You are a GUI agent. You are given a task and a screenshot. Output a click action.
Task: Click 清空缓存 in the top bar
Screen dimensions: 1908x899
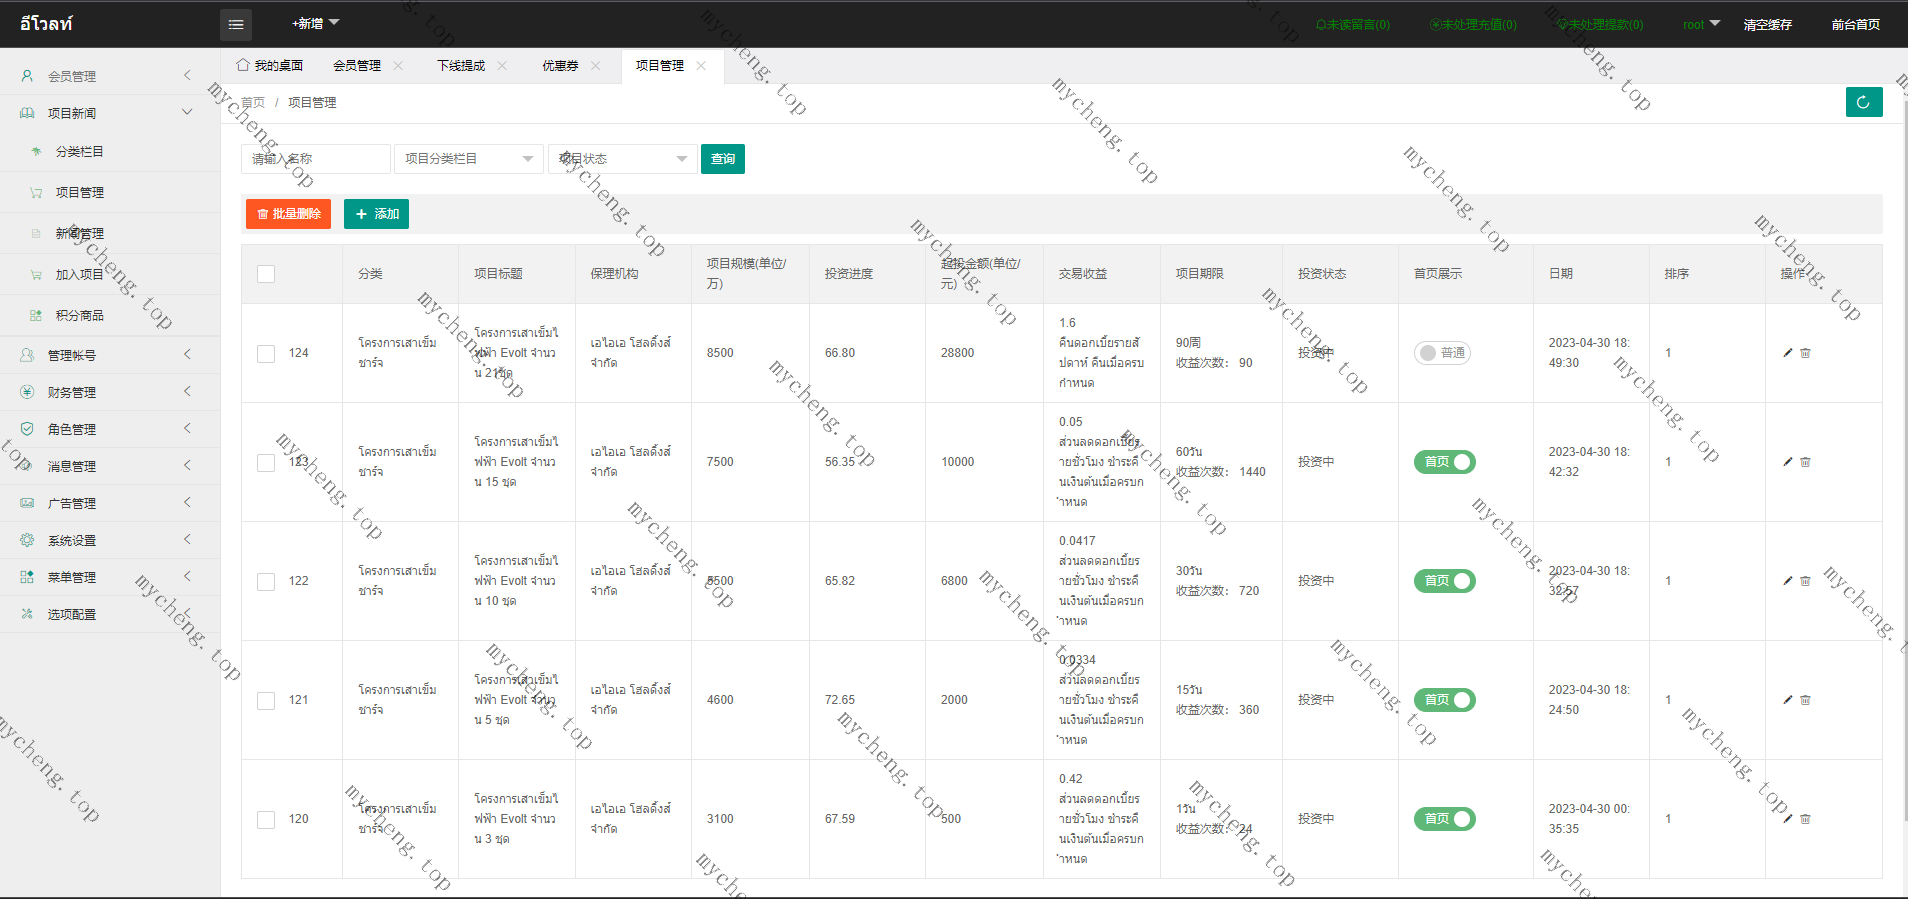[x=1768, y=25]
